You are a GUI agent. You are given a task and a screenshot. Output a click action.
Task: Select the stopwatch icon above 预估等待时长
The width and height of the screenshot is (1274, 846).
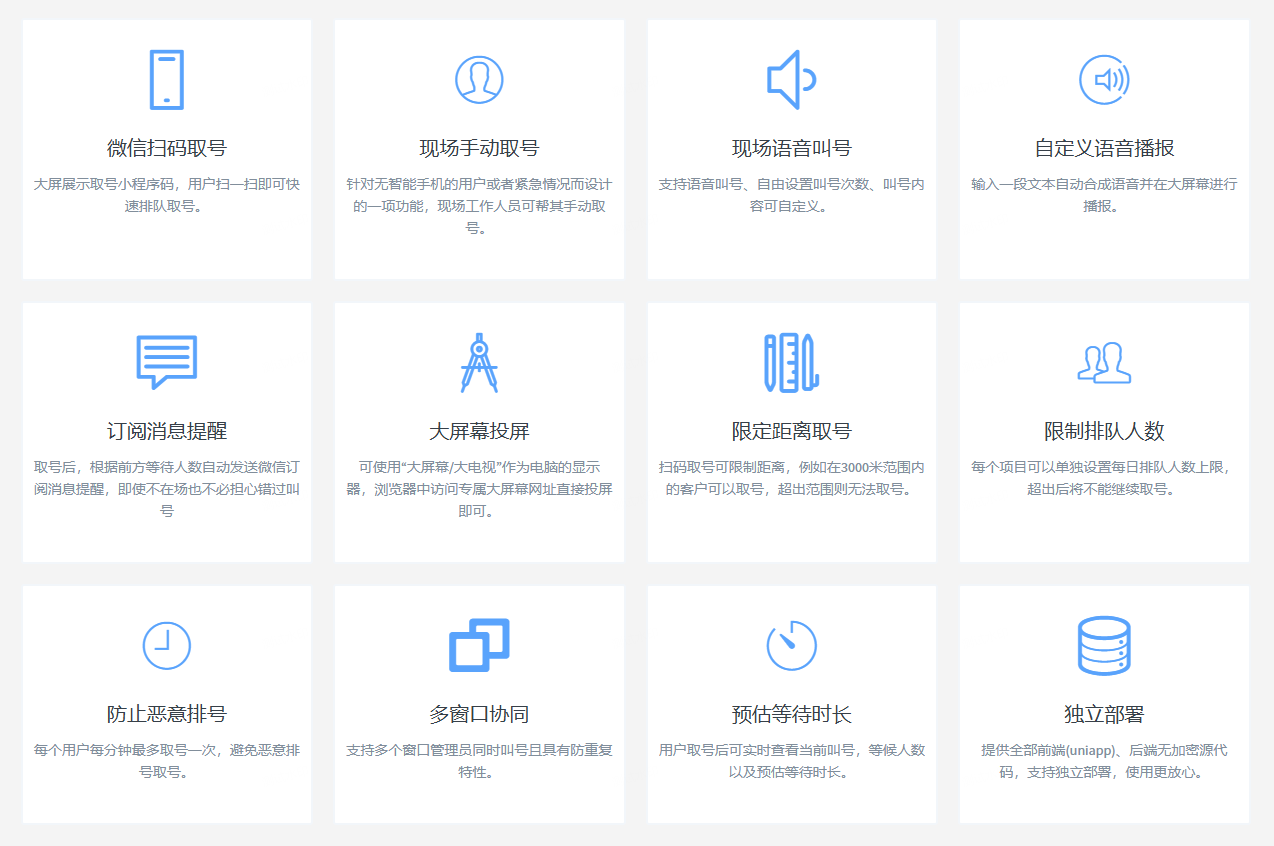point(791,646)
